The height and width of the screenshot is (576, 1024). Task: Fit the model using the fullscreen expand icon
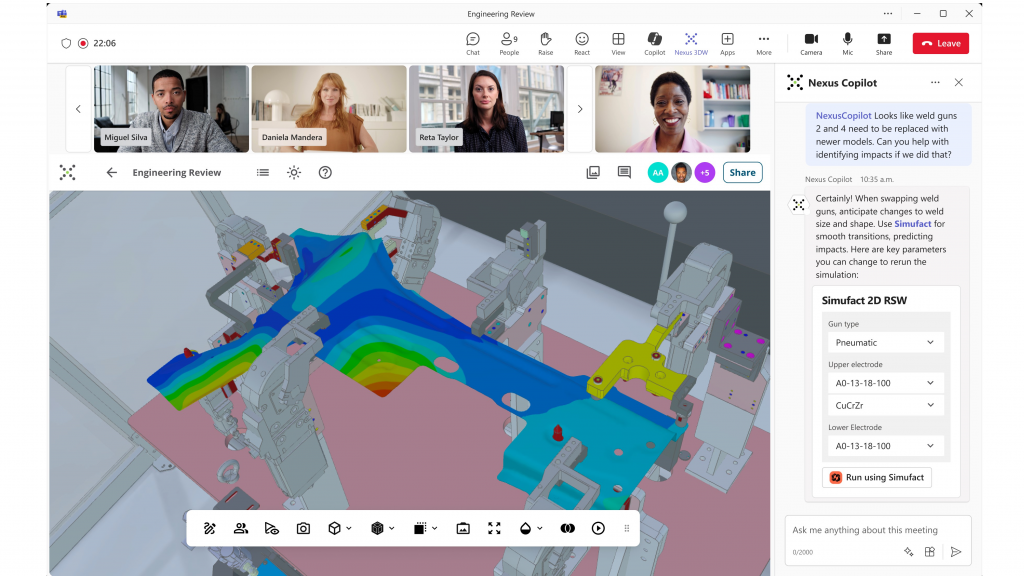pyautogui.click(x=494, y=528)
